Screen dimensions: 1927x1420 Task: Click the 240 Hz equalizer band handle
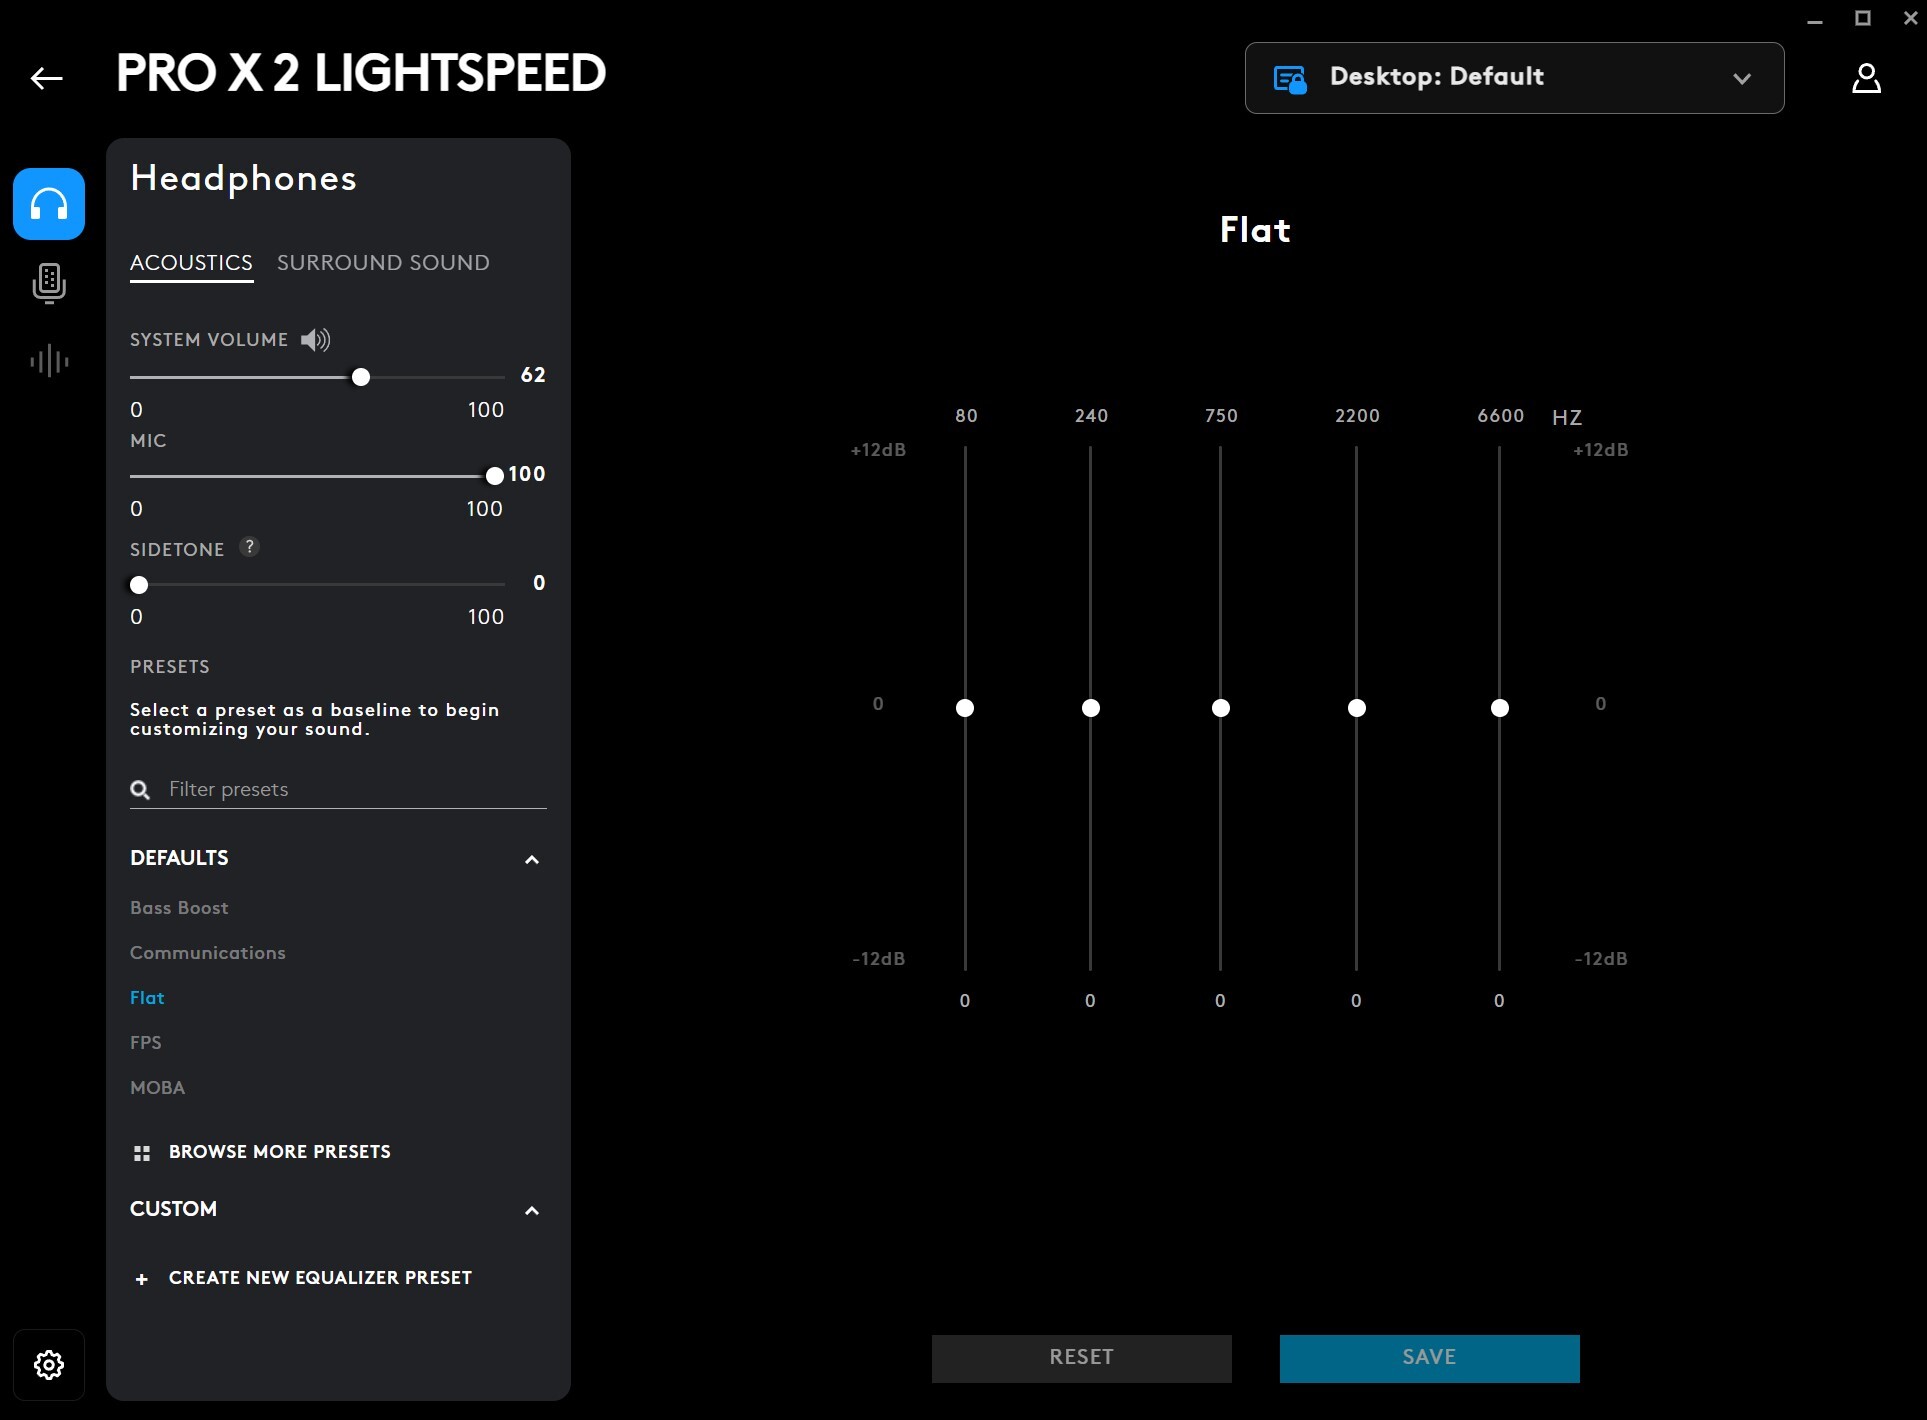pyautogui.click(x=1091, y=708)
